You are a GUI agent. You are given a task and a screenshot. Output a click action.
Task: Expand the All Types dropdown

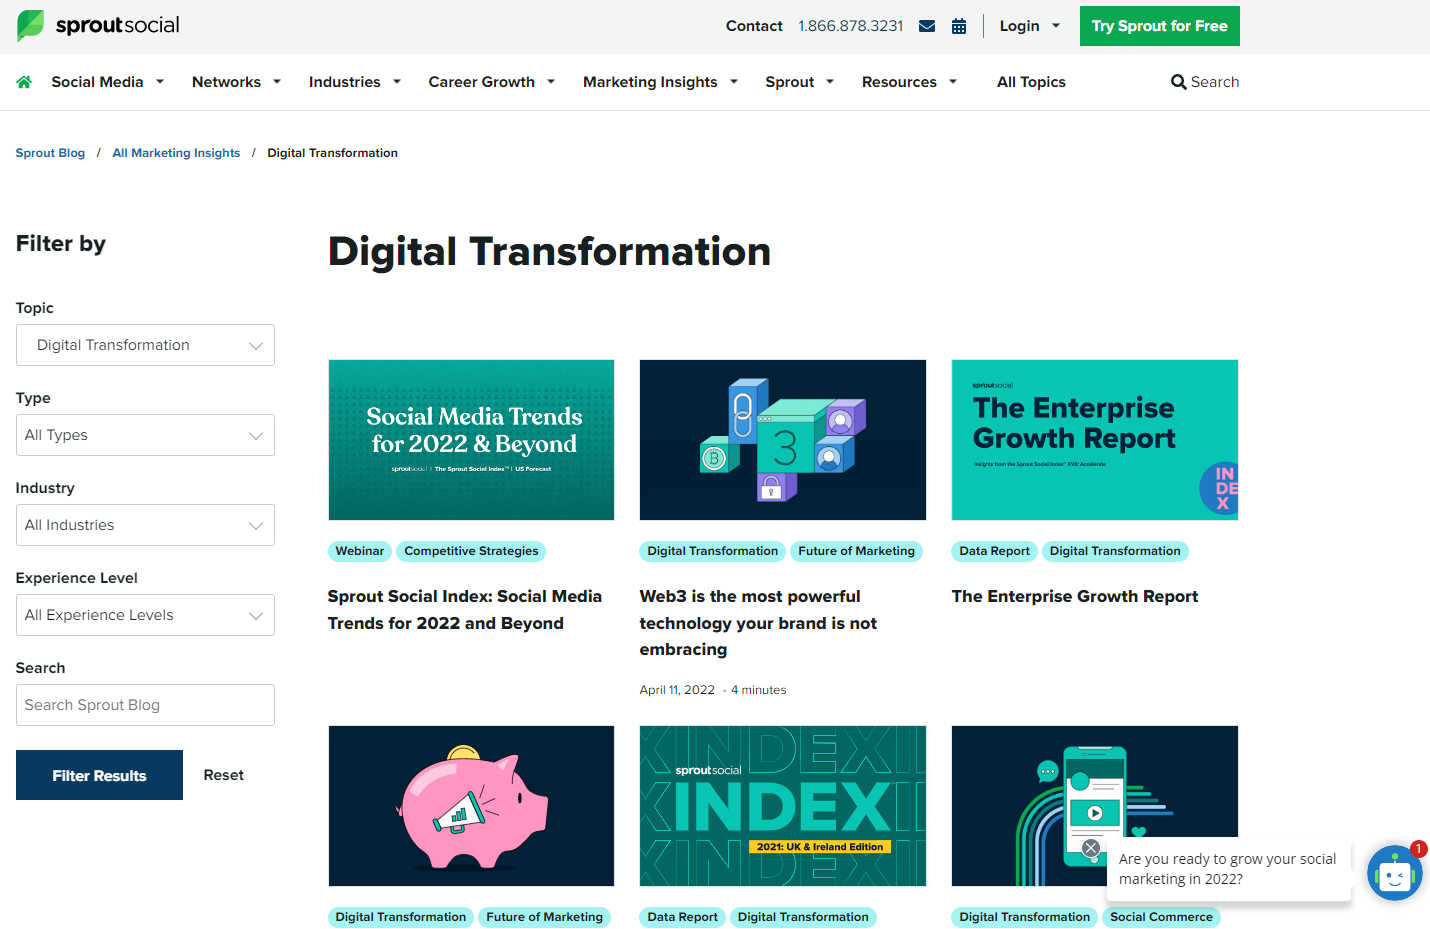point(145,435)
